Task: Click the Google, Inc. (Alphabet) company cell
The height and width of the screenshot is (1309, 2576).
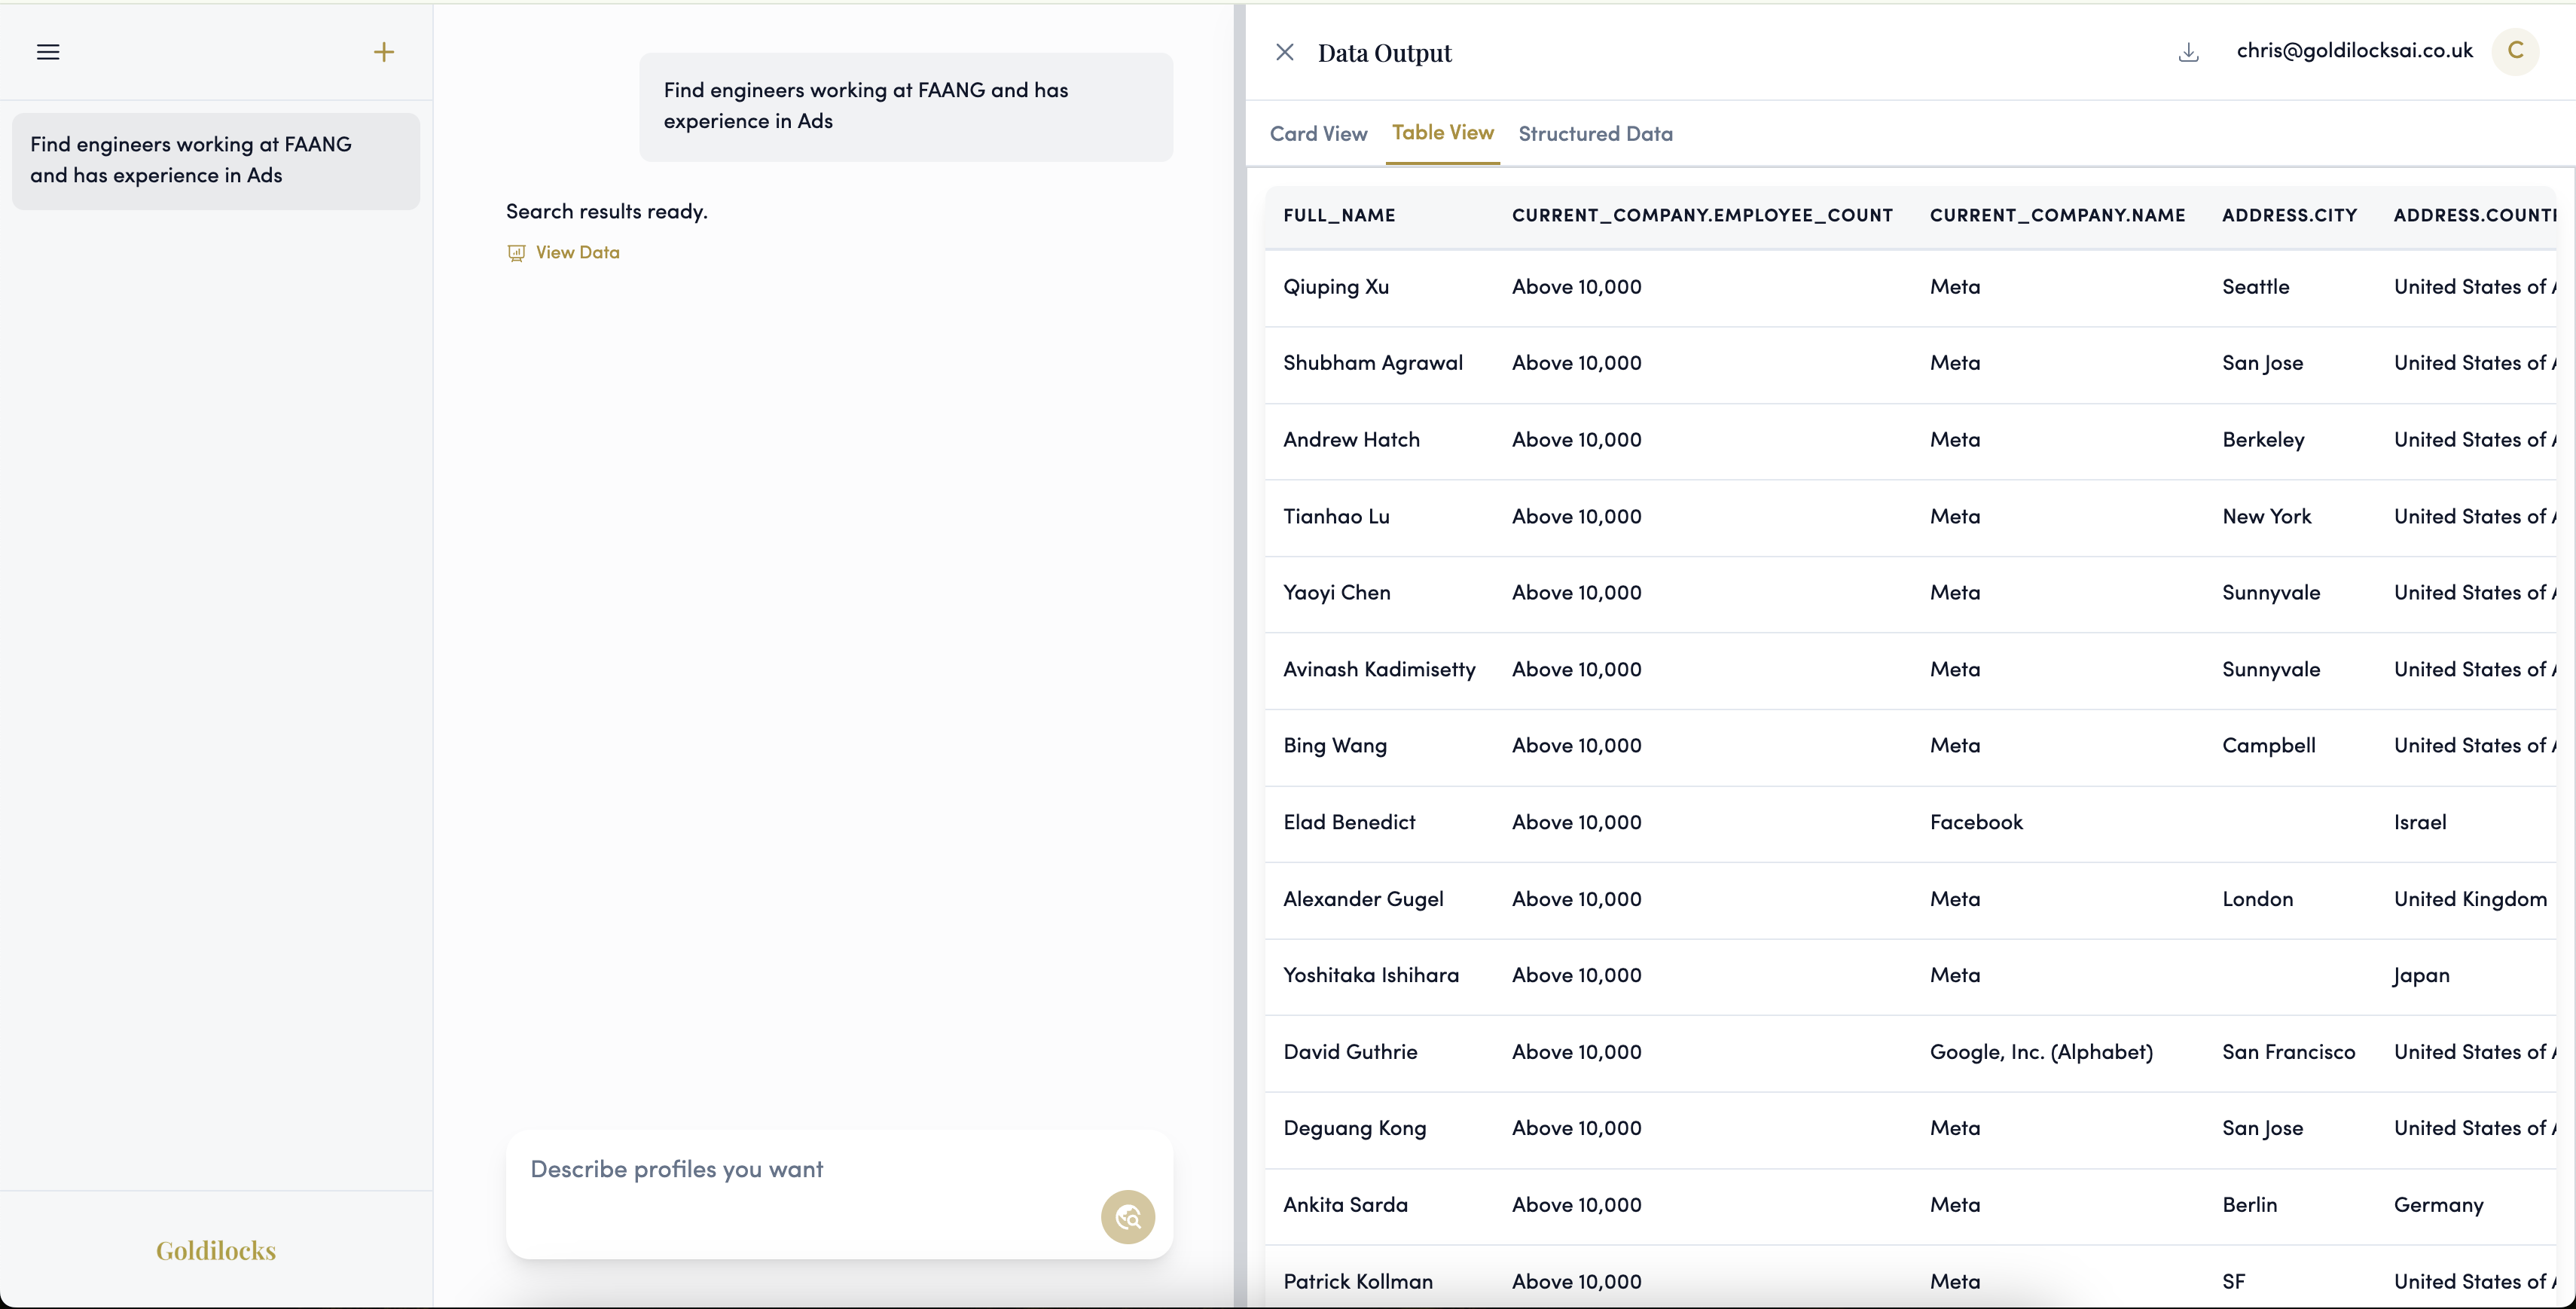Action: coord(2041,1052)
